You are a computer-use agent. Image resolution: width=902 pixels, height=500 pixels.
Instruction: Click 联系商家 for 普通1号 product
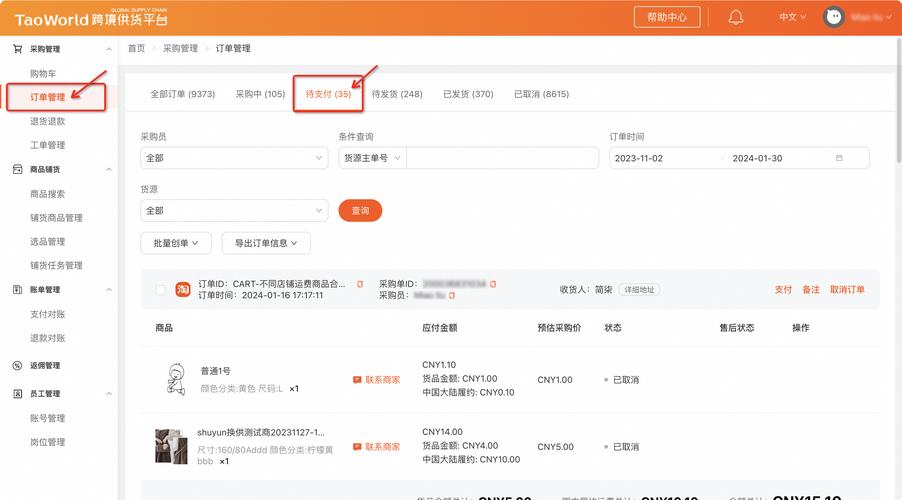[x=376, y=380]
